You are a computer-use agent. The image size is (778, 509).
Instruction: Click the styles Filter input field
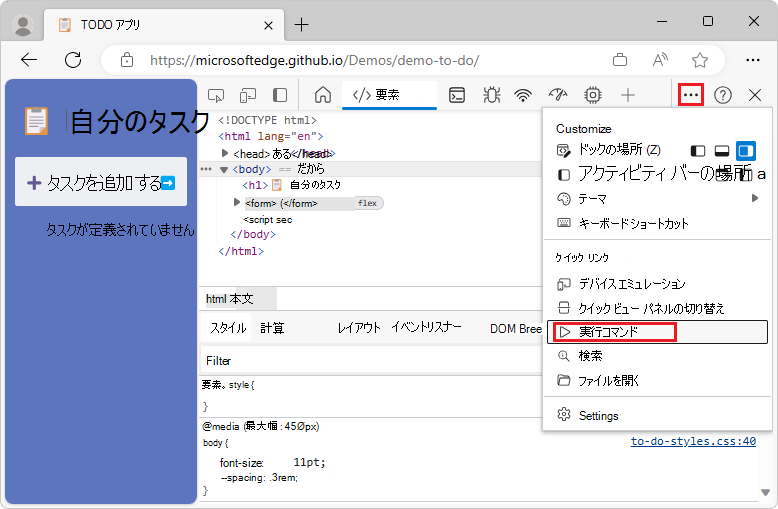coord(370,360)
